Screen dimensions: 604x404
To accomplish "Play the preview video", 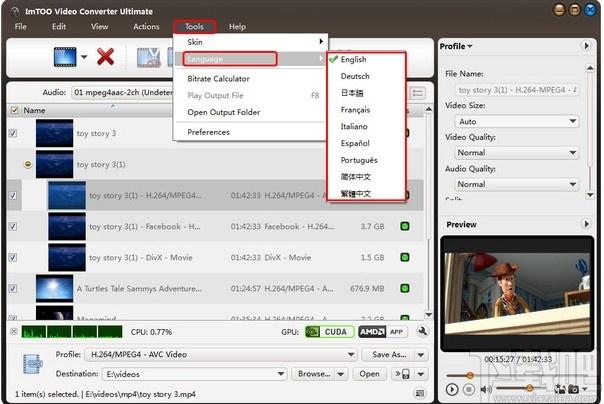I will 452,389.
